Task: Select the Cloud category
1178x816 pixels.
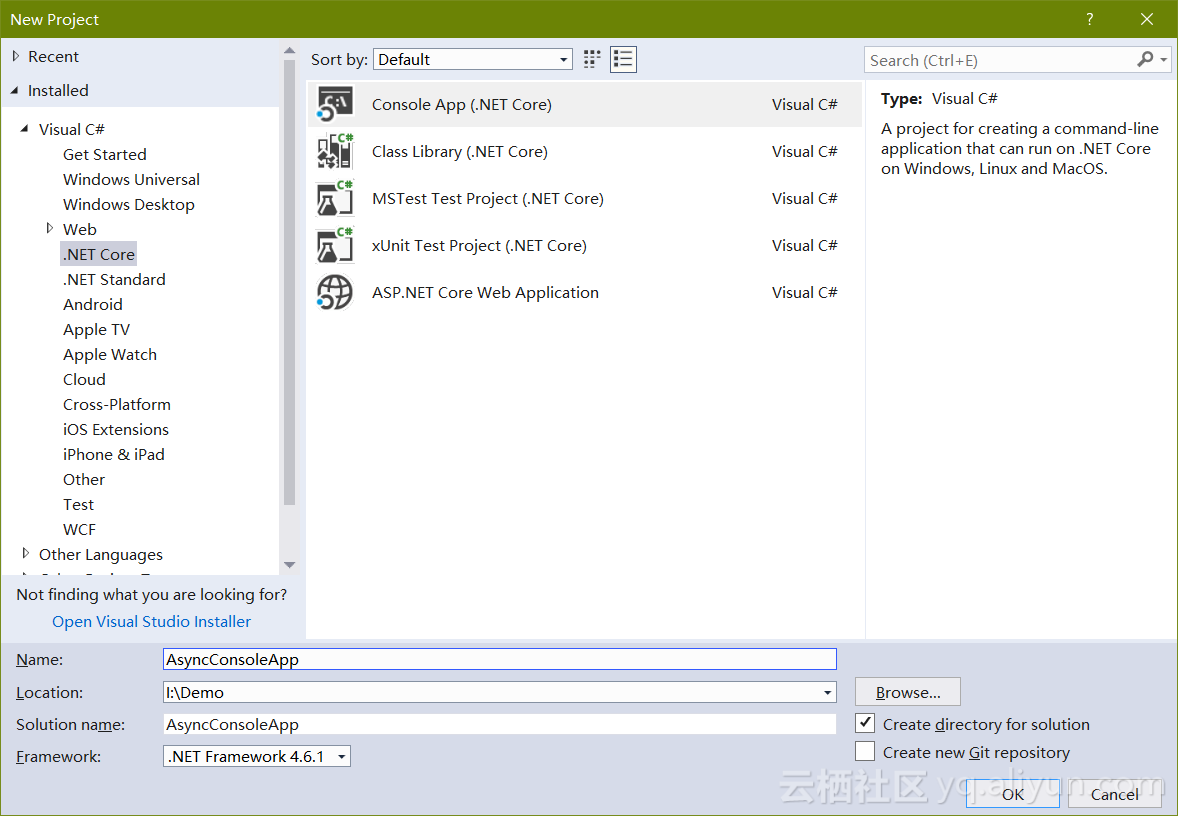Action: pos(84,379)
